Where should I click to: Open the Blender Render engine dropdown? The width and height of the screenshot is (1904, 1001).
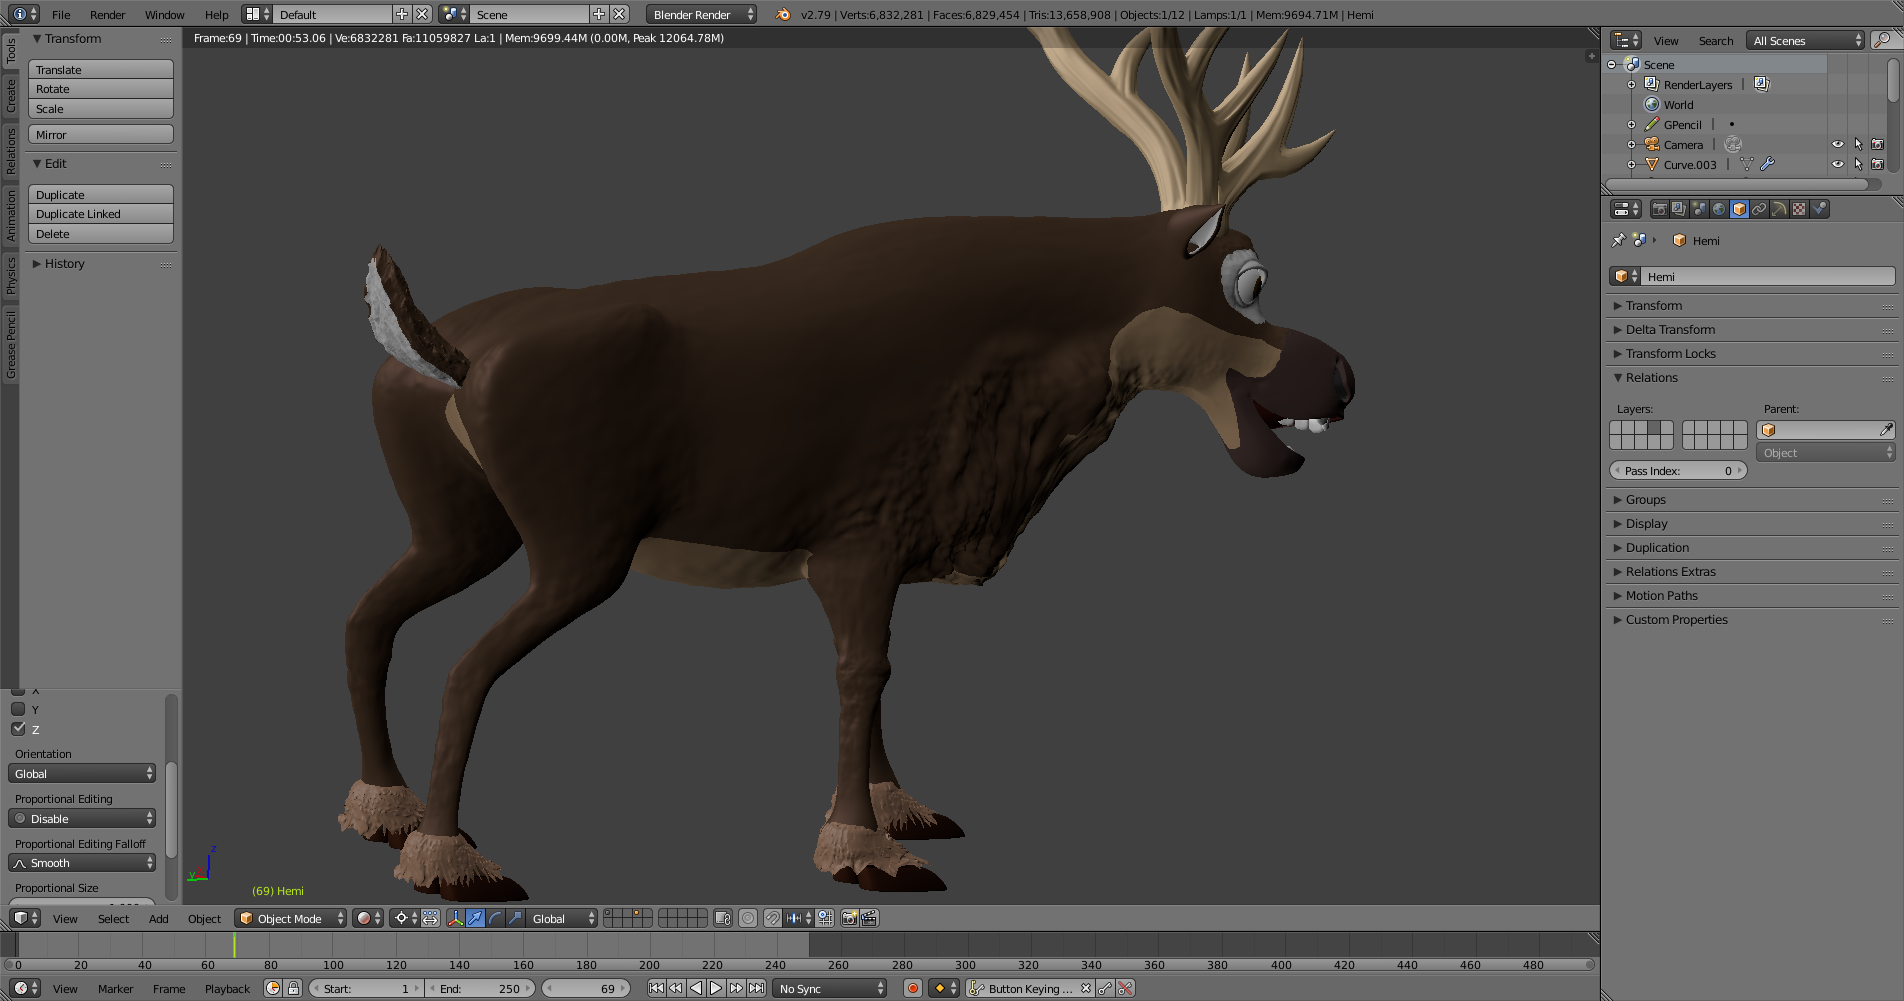(702, 14)
